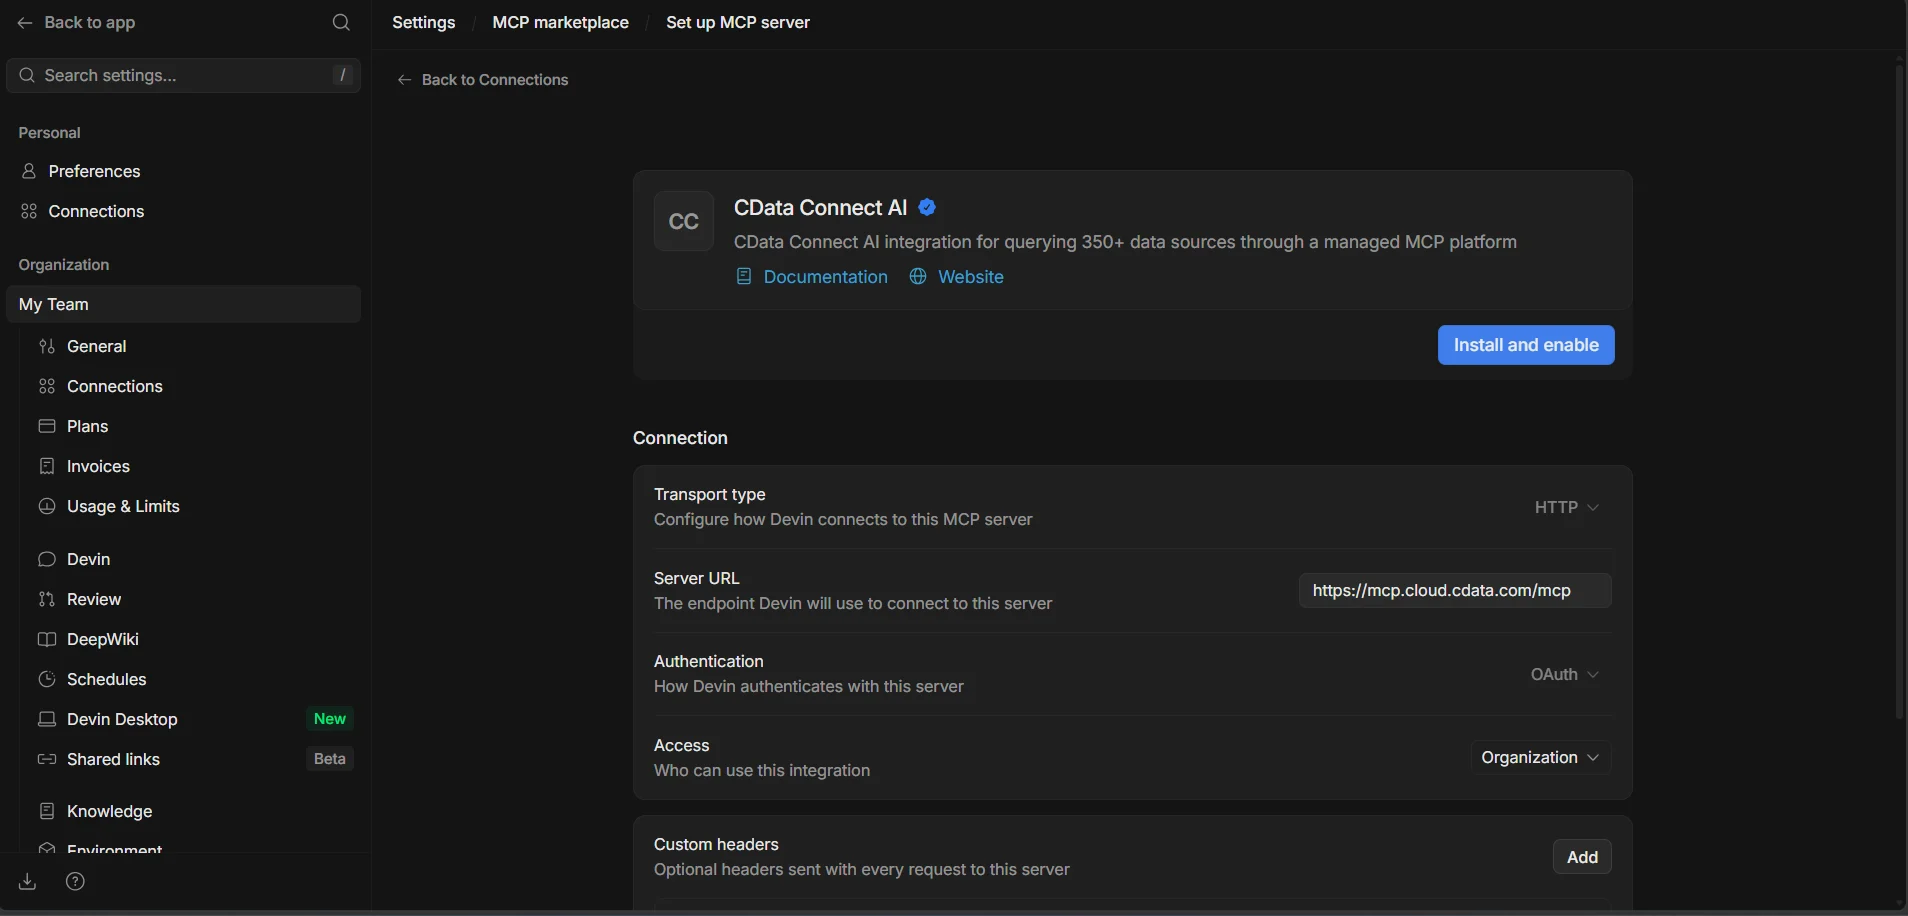Click the Custom headers label
The height and width of the screenshot is (916, 1908).
716,844
